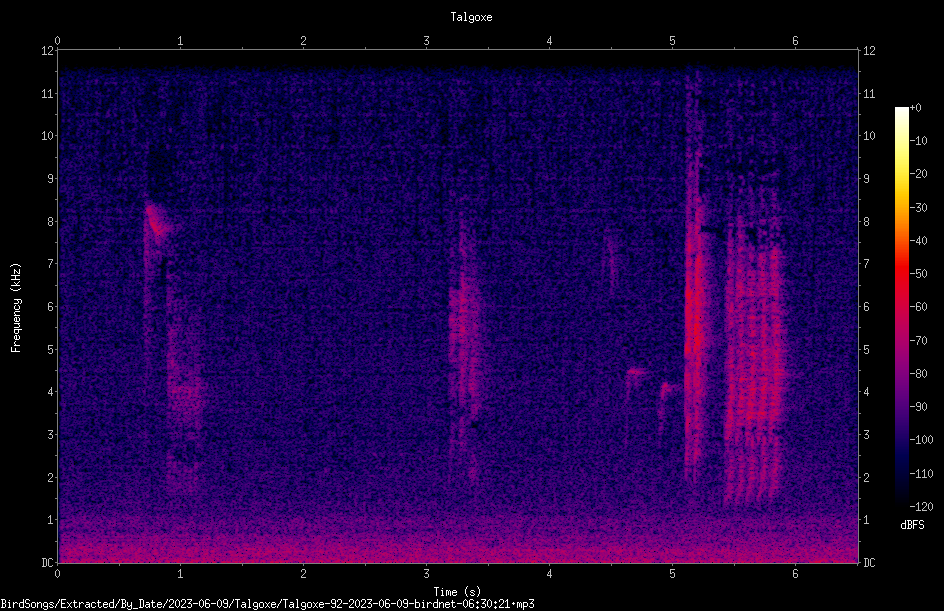Screen dimensions: 944x611
Task: Click the color scale gradient bar
Action: tap(901, 307)
